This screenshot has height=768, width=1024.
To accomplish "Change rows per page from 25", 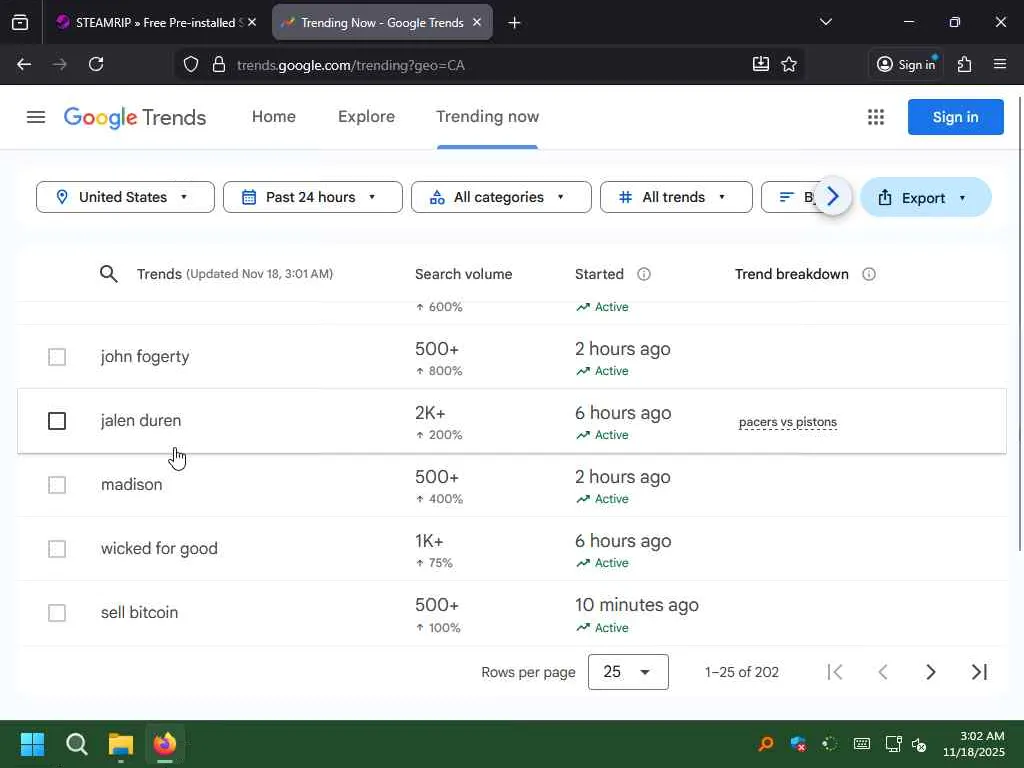I will (628, 672).
